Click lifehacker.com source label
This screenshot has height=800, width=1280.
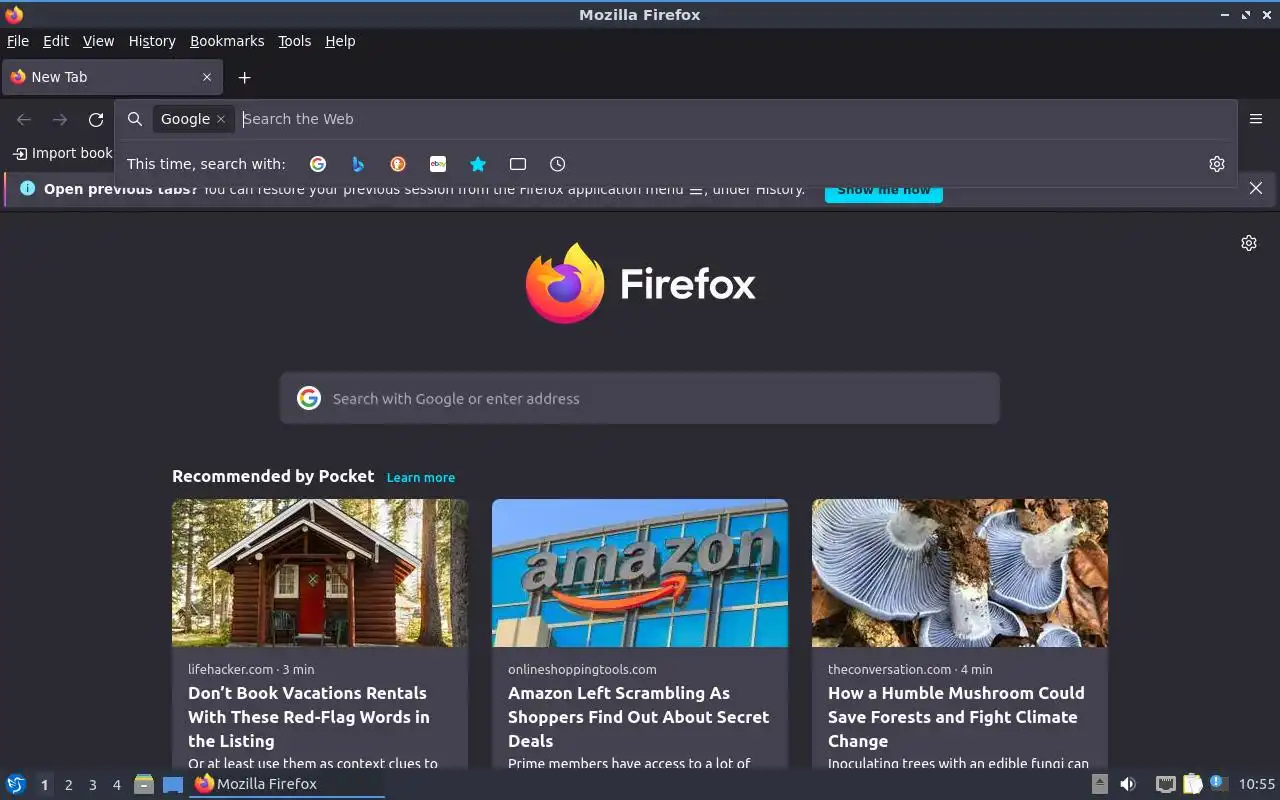click(x=230, y=669)
